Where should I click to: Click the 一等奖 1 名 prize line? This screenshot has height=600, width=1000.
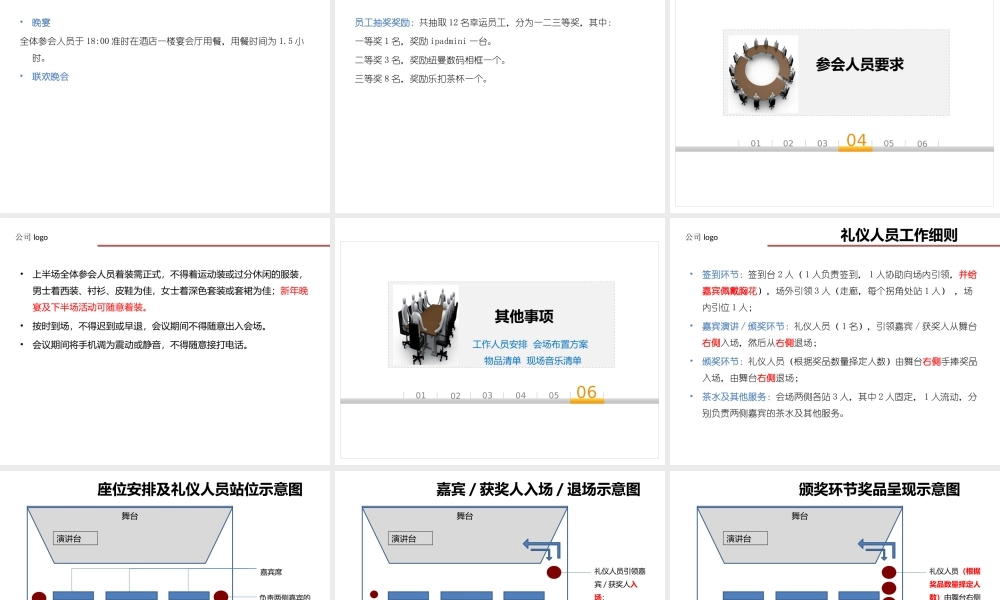[423, 41]
